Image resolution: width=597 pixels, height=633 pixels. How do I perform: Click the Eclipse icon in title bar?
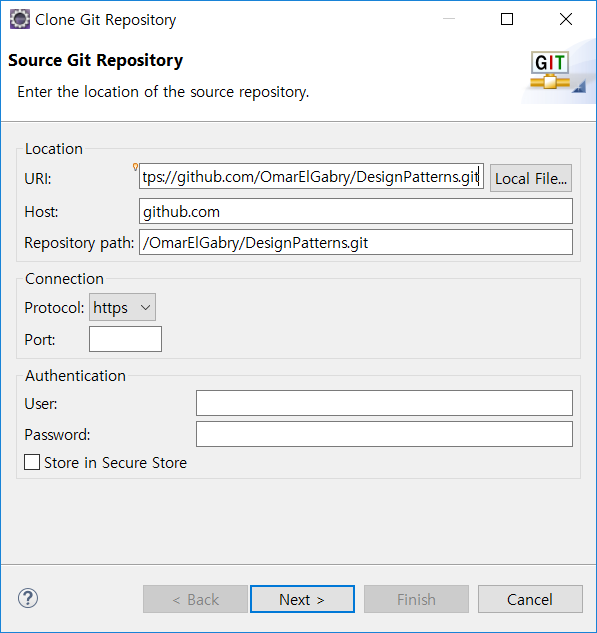pyautogui.click(x=20, y=19)
